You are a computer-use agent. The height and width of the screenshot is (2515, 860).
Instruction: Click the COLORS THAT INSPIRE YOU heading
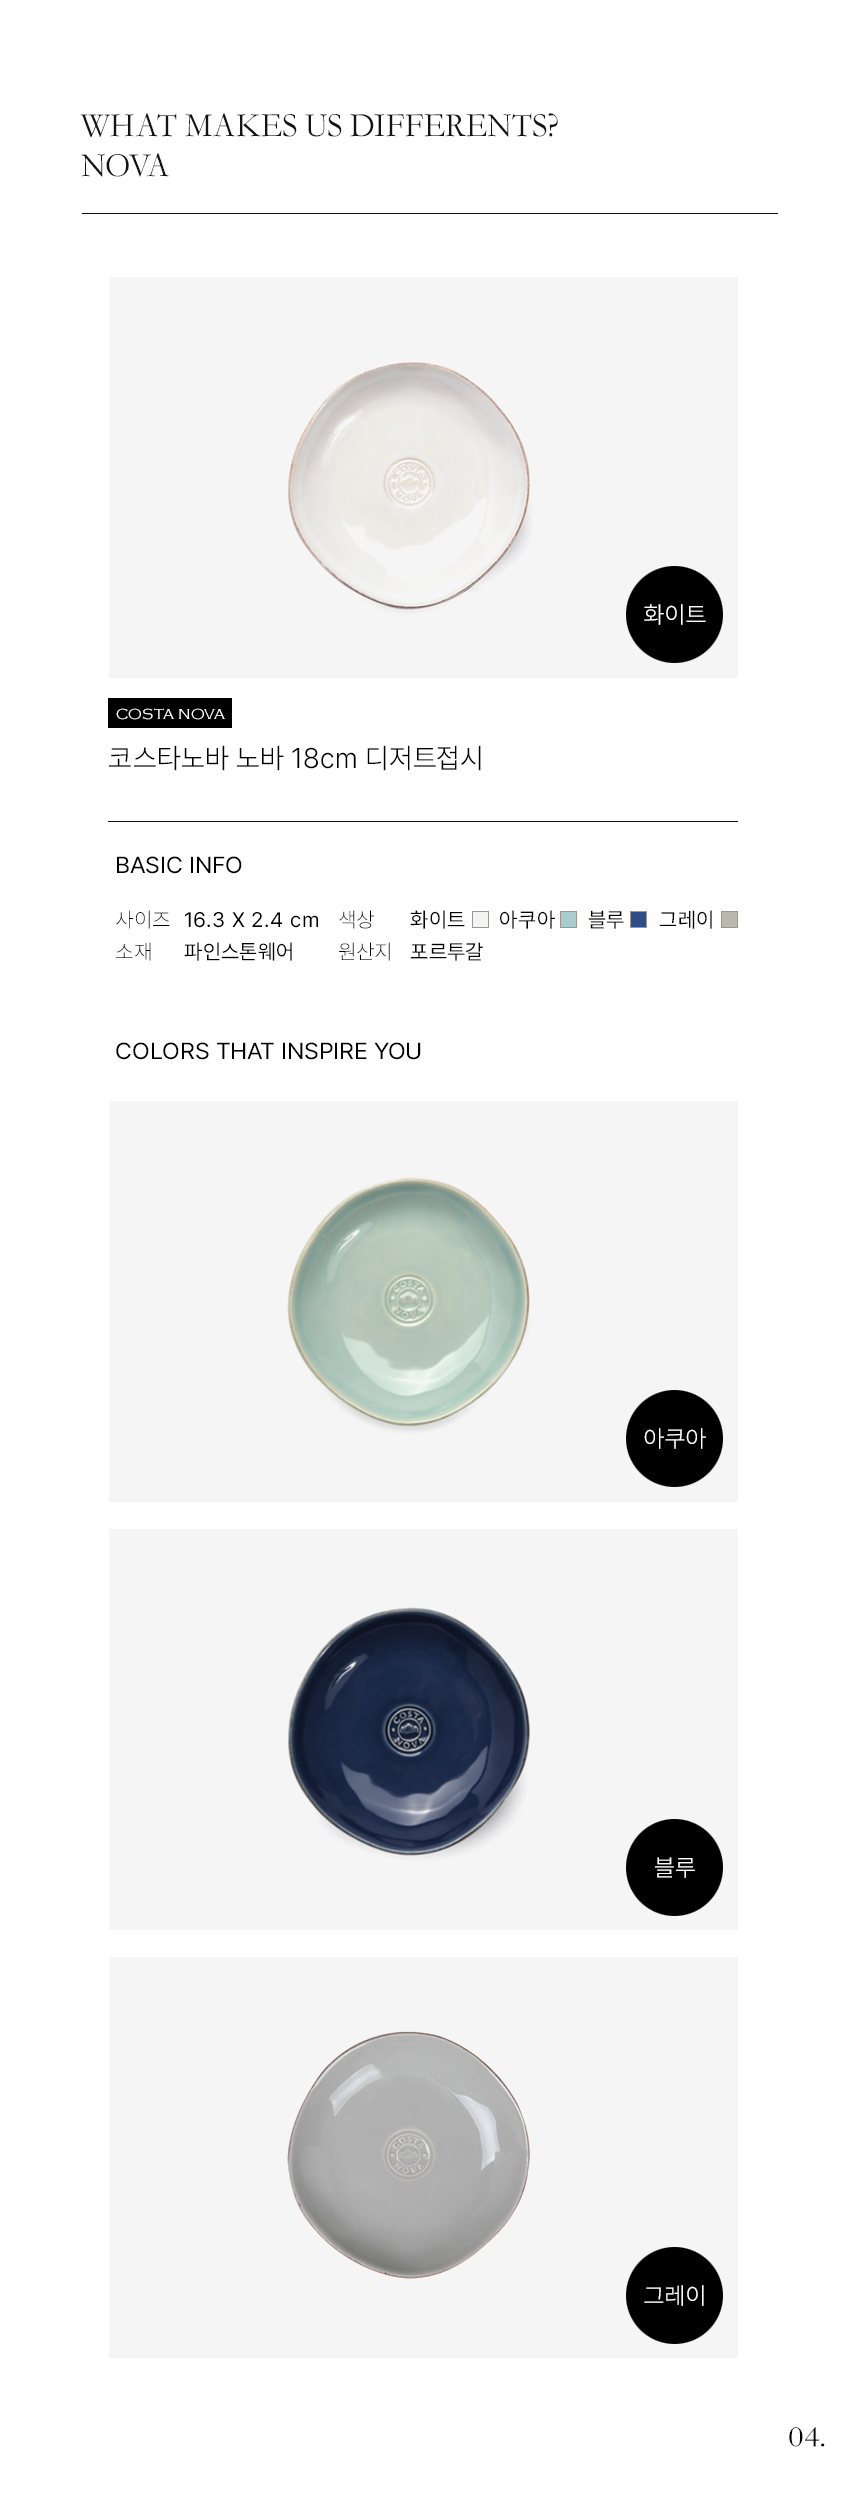click(268, 1051)
